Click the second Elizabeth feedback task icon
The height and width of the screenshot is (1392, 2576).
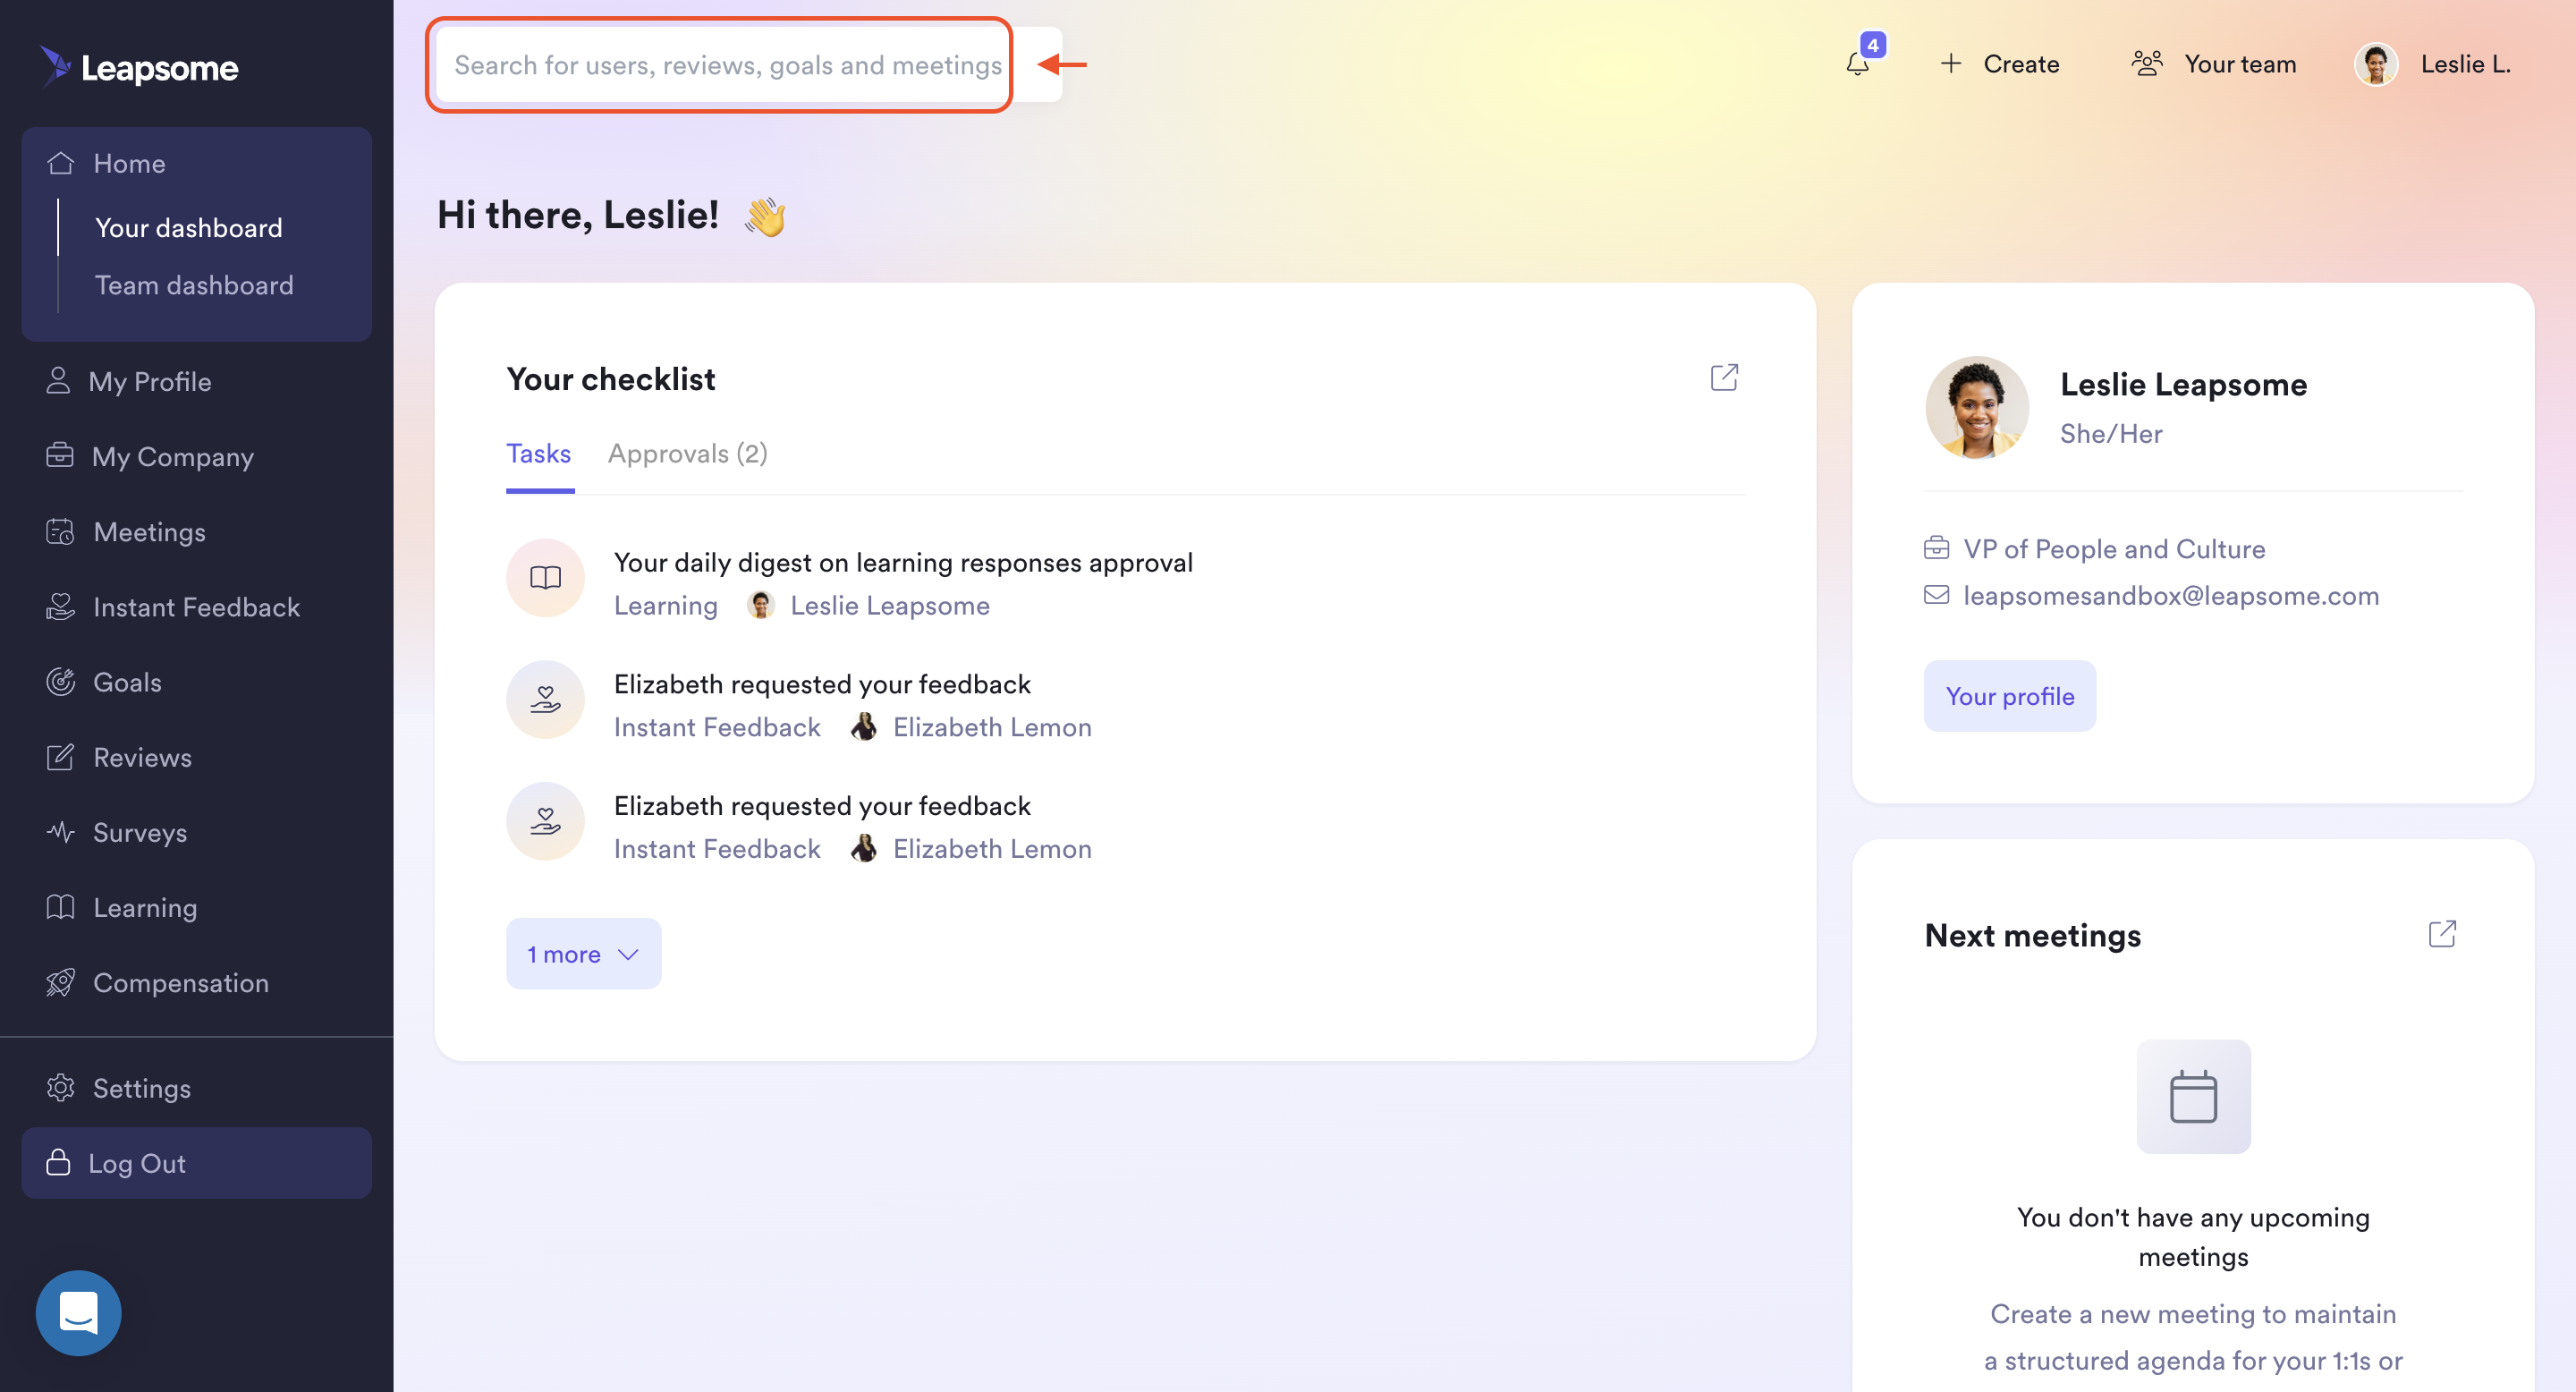click(545, 821)
